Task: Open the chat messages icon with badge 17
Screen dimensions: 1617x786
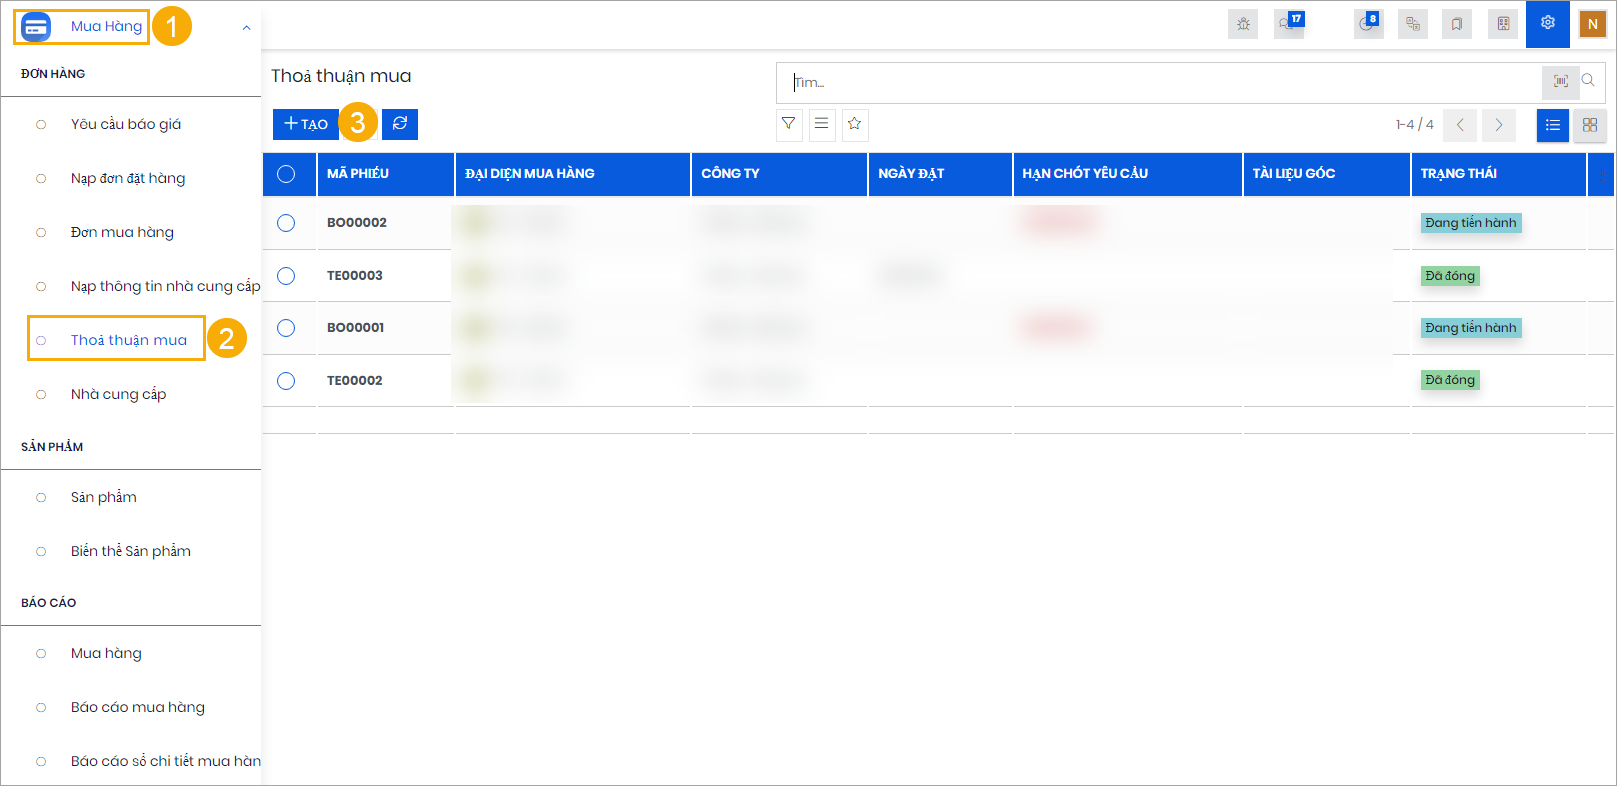Action: [x=1289, y=24]
